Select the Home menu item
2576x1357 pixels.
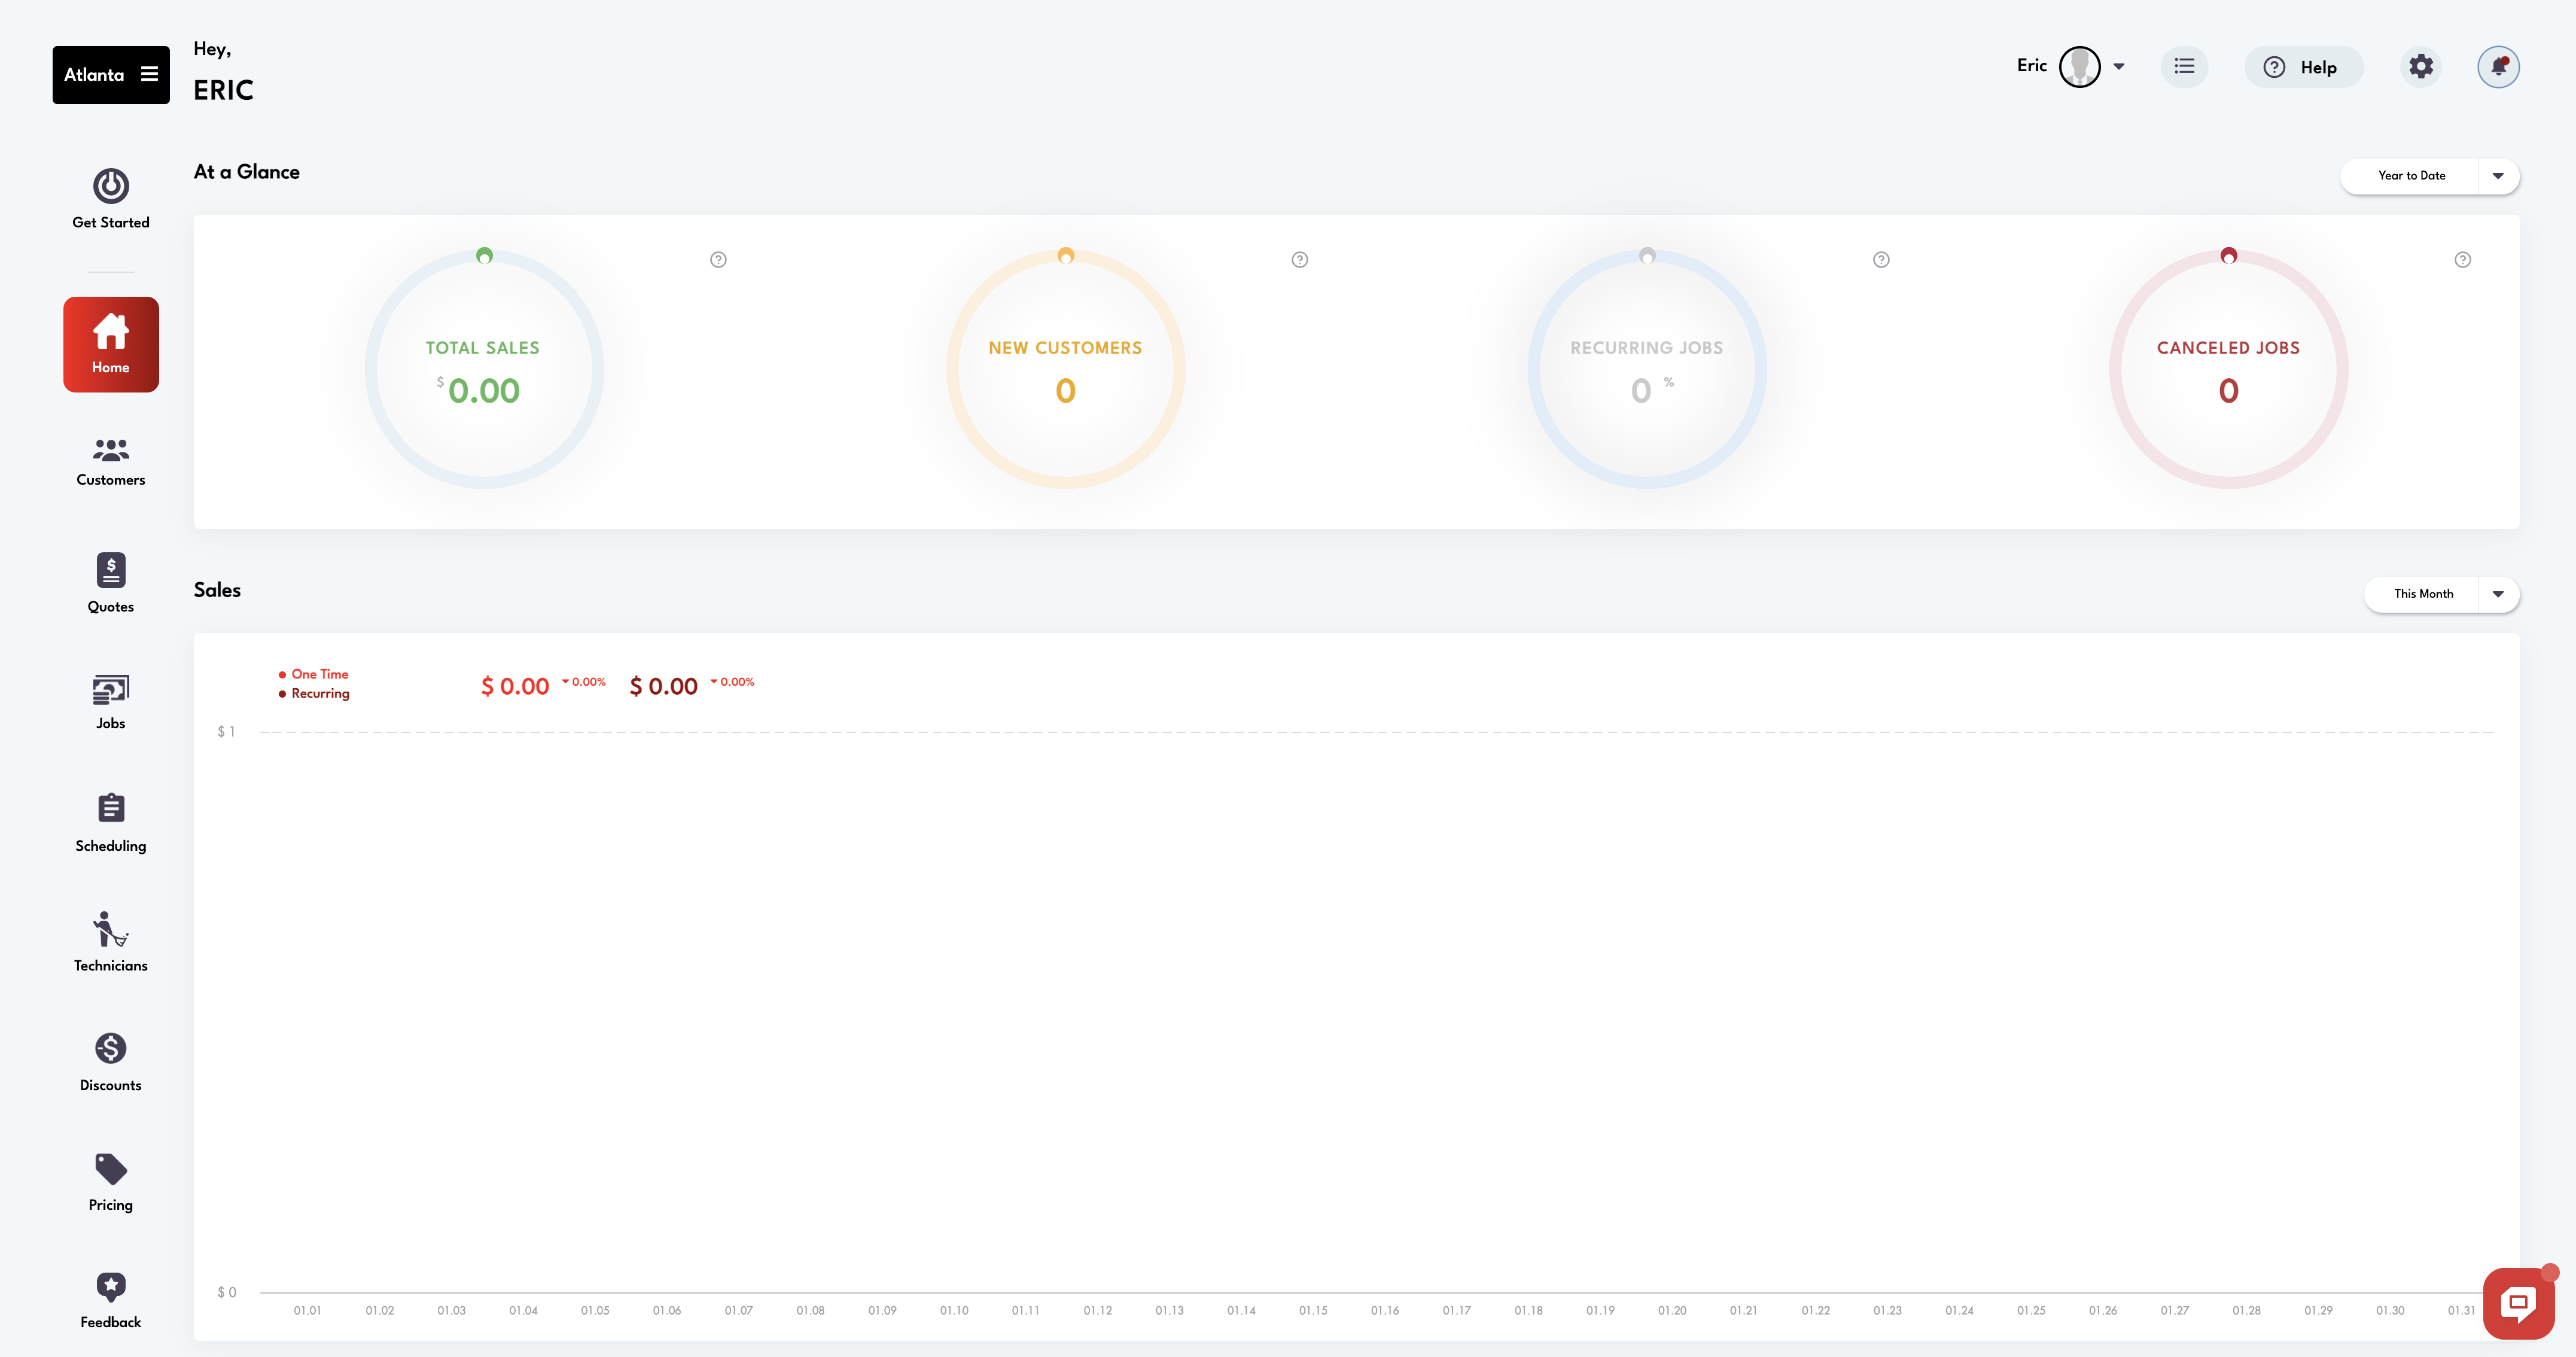[x=110, y=344]
